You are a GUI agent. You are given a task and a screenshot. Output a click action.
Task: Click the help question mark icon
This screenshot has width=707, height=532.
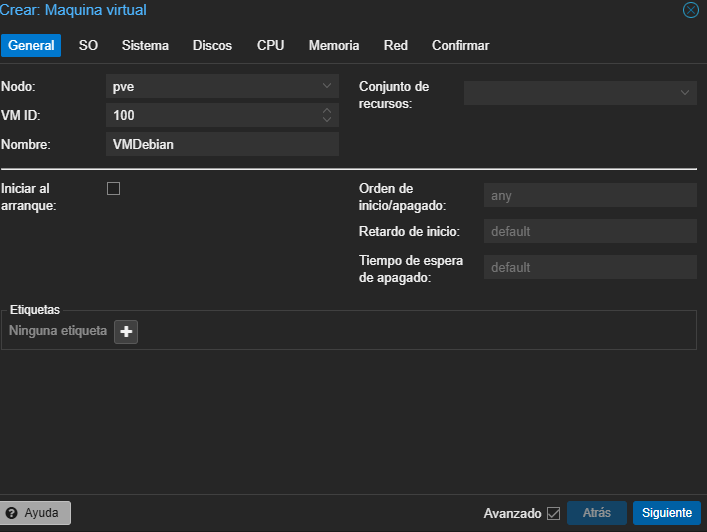pos(12,513)
